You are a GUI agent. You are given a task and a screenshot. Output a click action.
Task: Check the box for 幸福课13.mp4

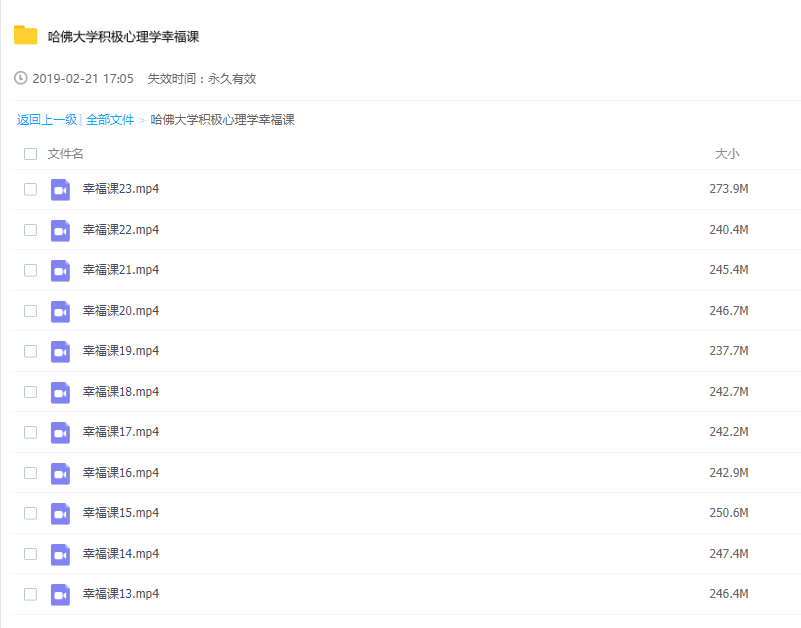coord(31,594)
